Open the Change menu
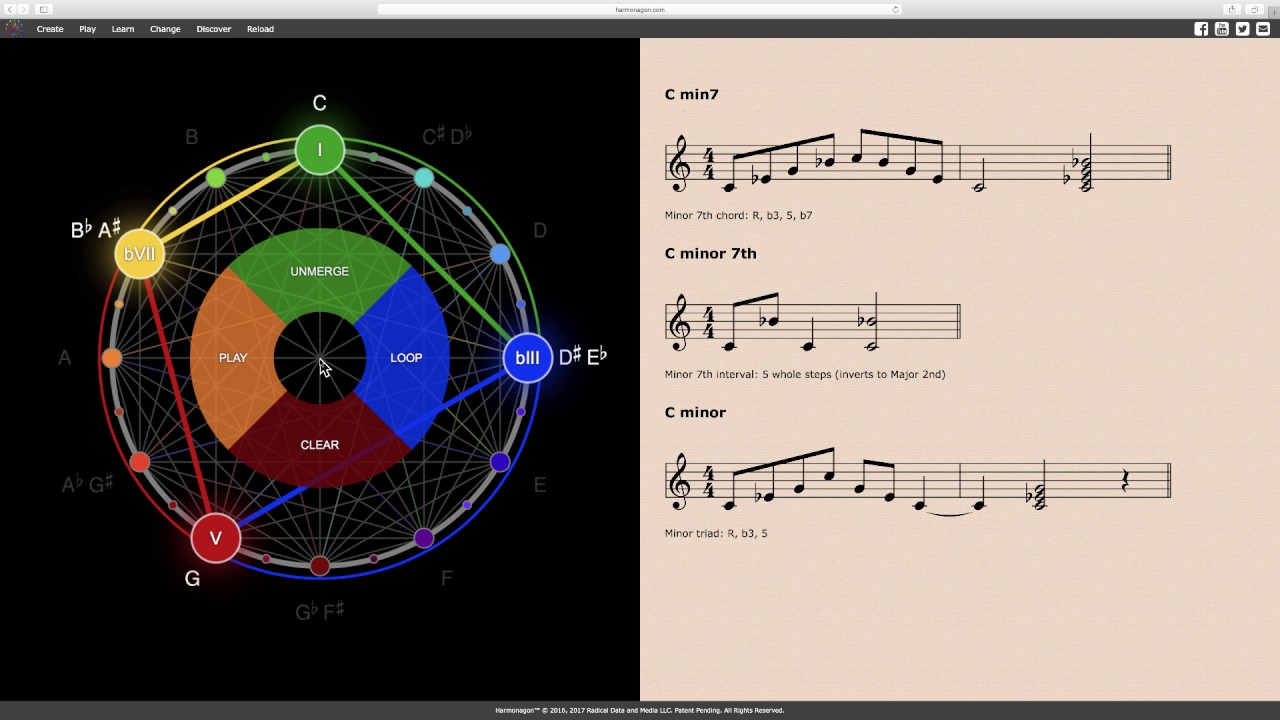Screen dimensions: 1280x720 (165, 29)
